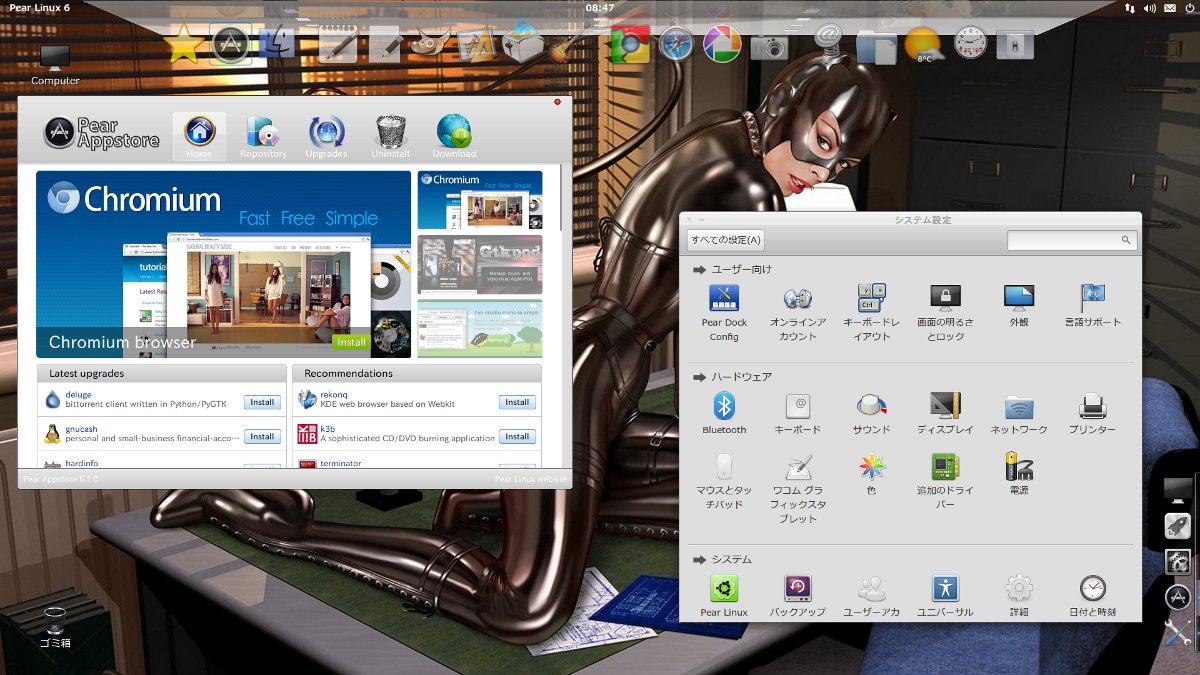The width and height of the screenshot is (1200, 675).
Task: Click the Pear Appstore logo
Action: 101,132
